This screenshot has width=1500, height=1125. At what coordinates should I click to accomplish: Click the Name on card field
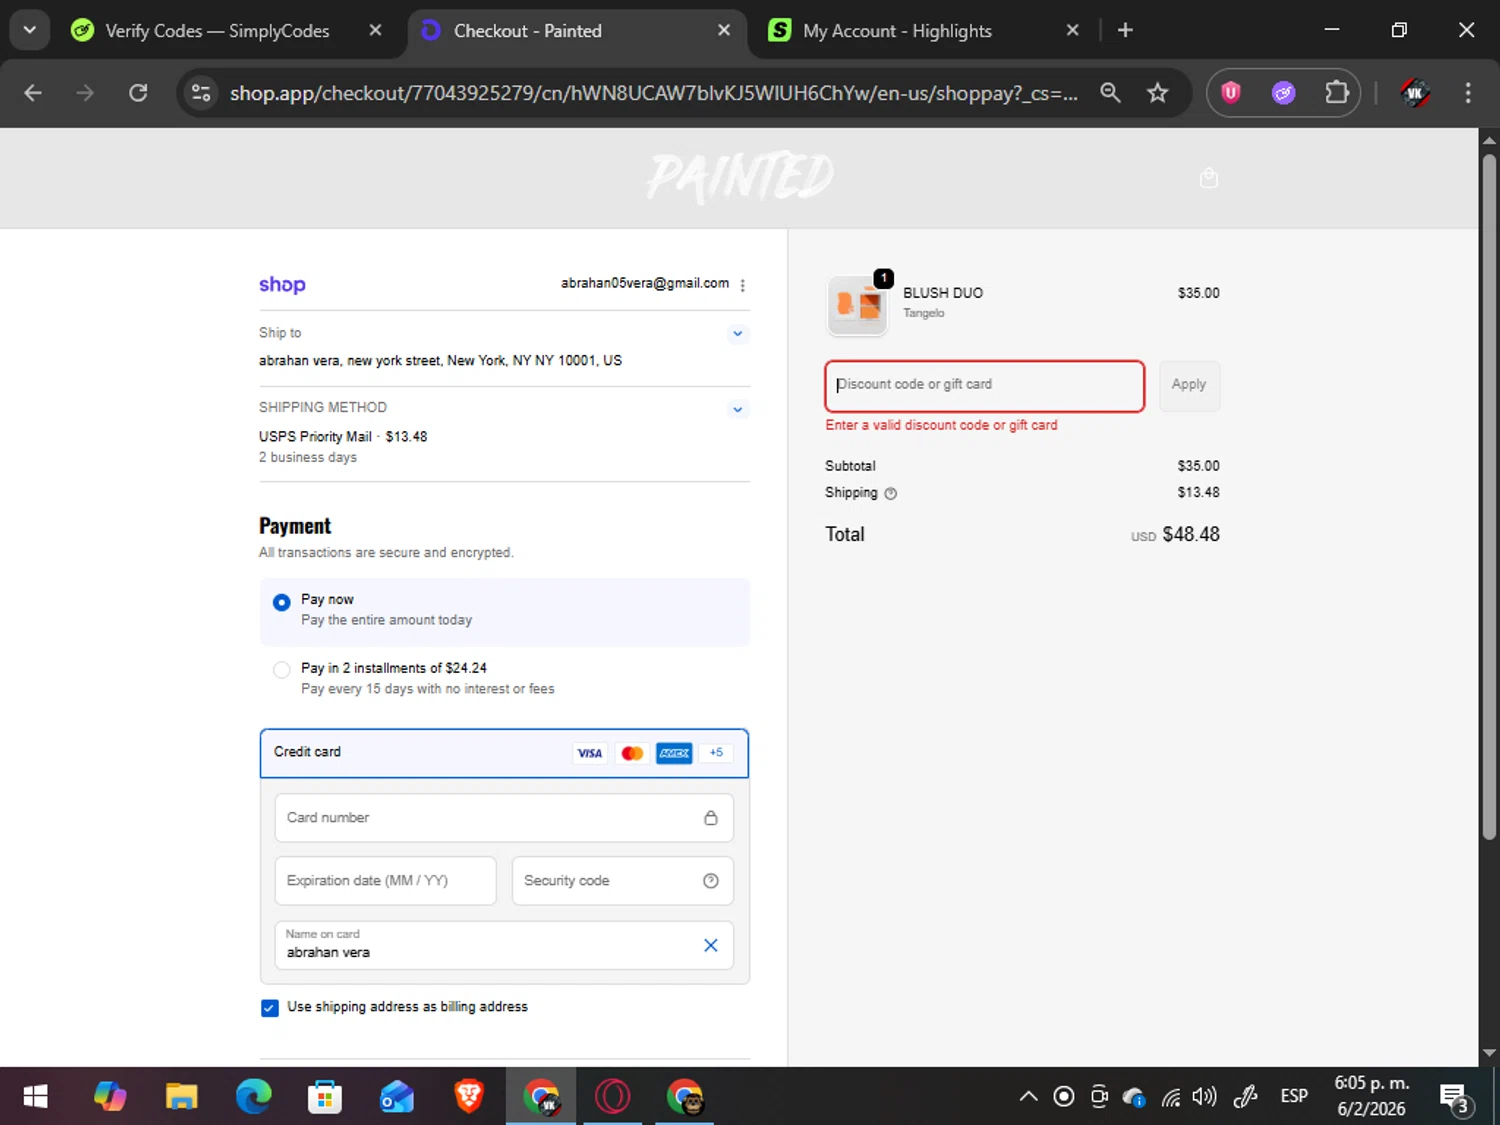(504, 945)
